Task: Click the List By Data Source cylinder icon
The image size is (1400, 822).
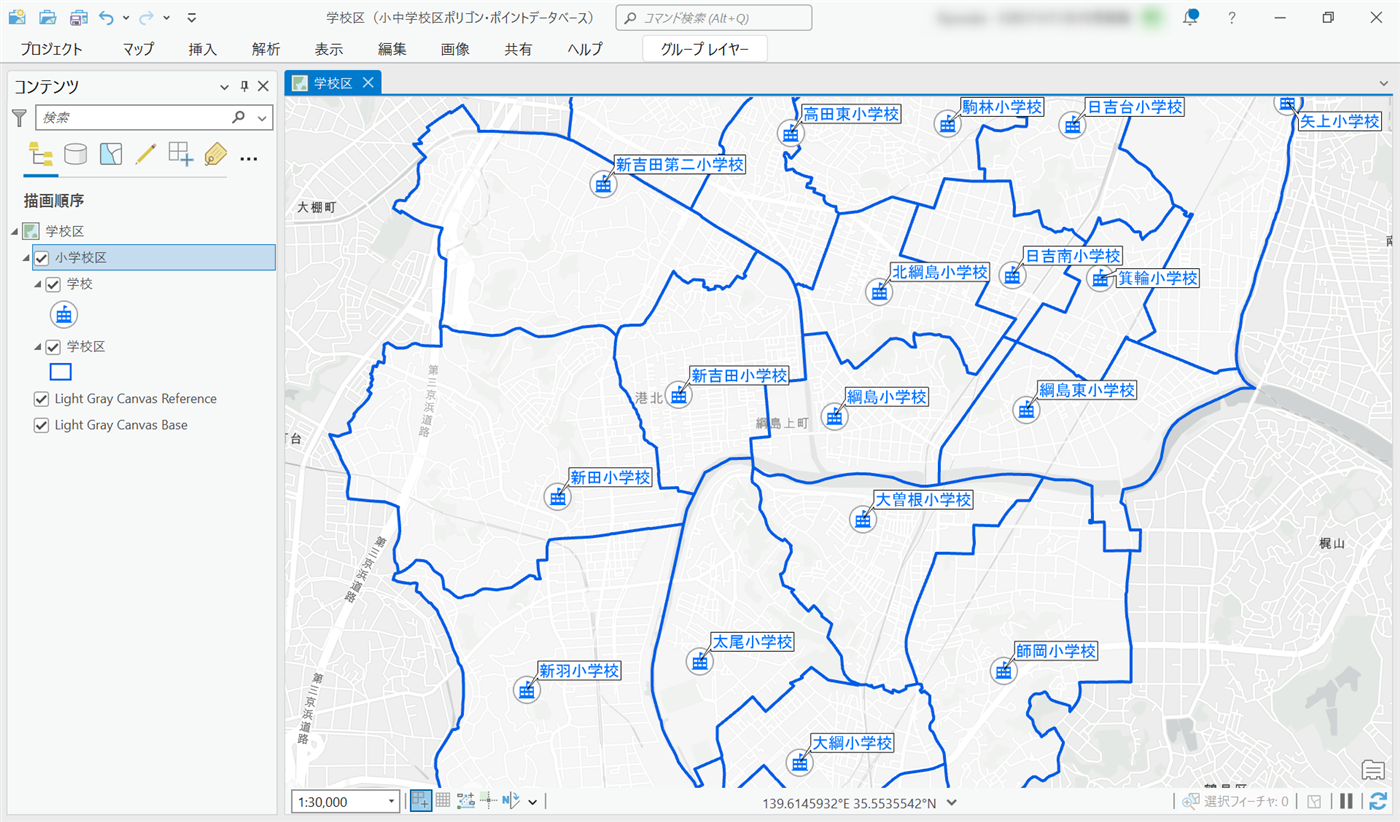Action: coord(75,154)
